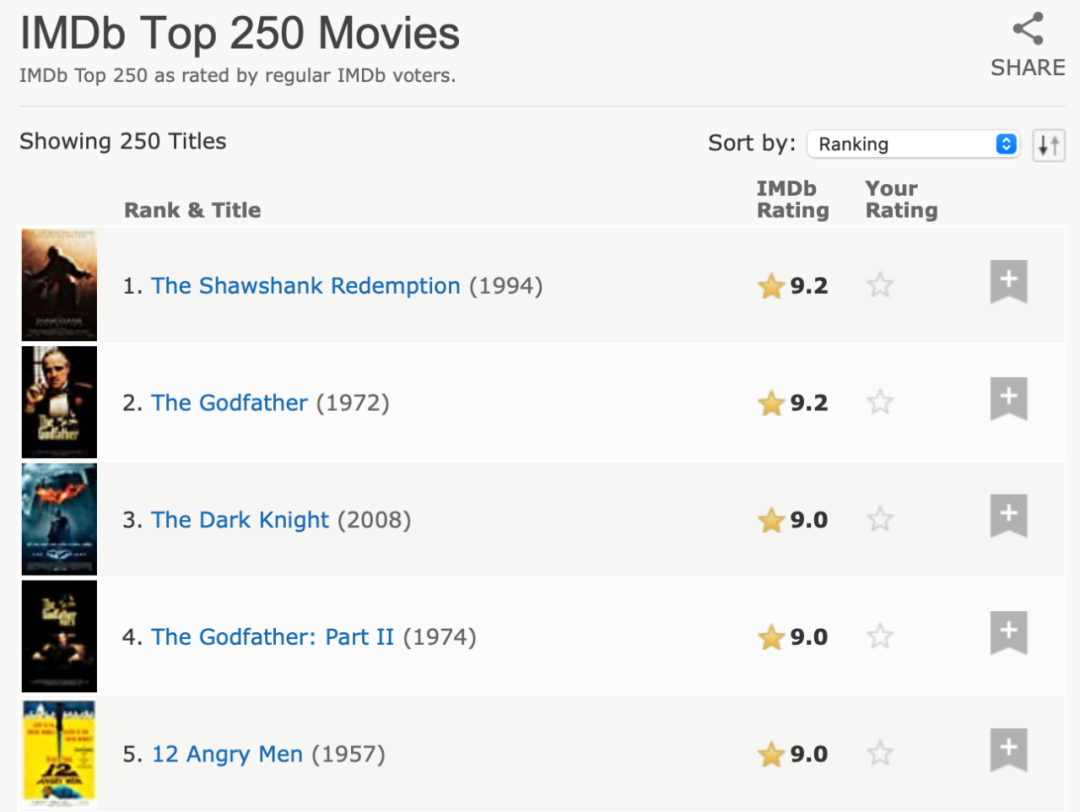Click the 12 Angry Men poster thumbnail

[59, 753]
